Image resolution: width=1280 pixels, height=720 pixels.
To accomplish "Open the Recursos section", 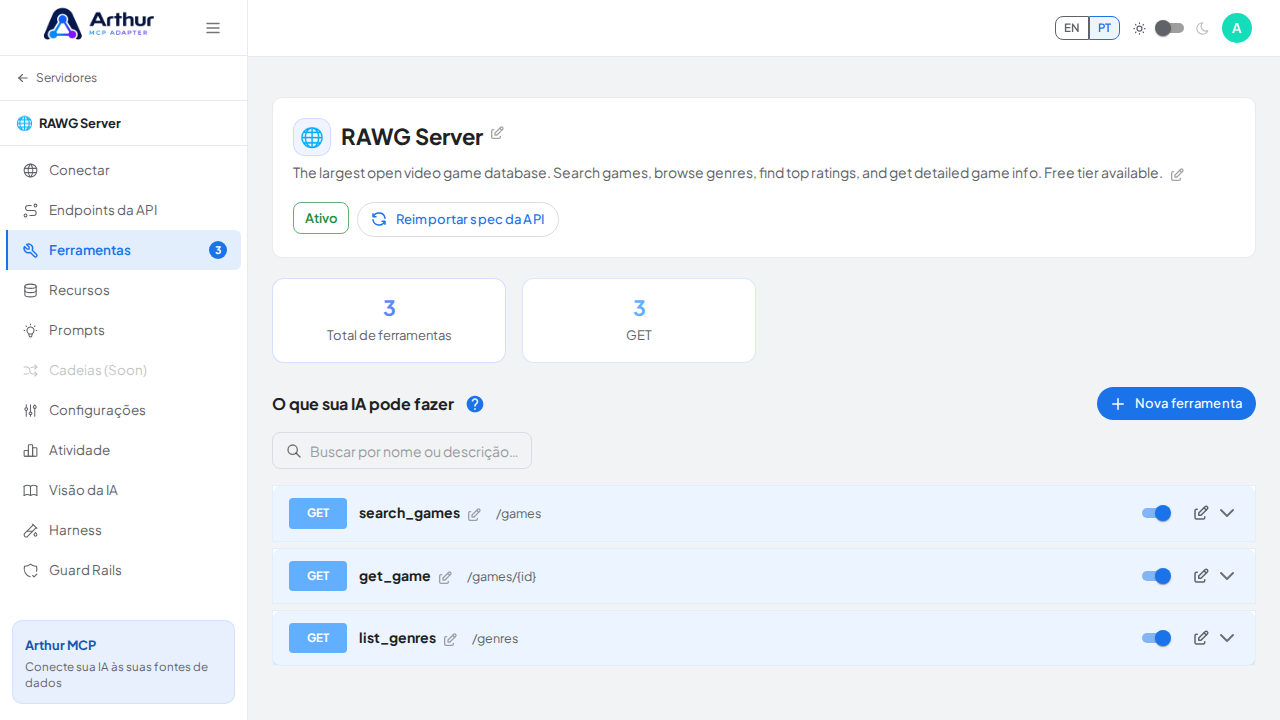I will (x=123, y=290).
